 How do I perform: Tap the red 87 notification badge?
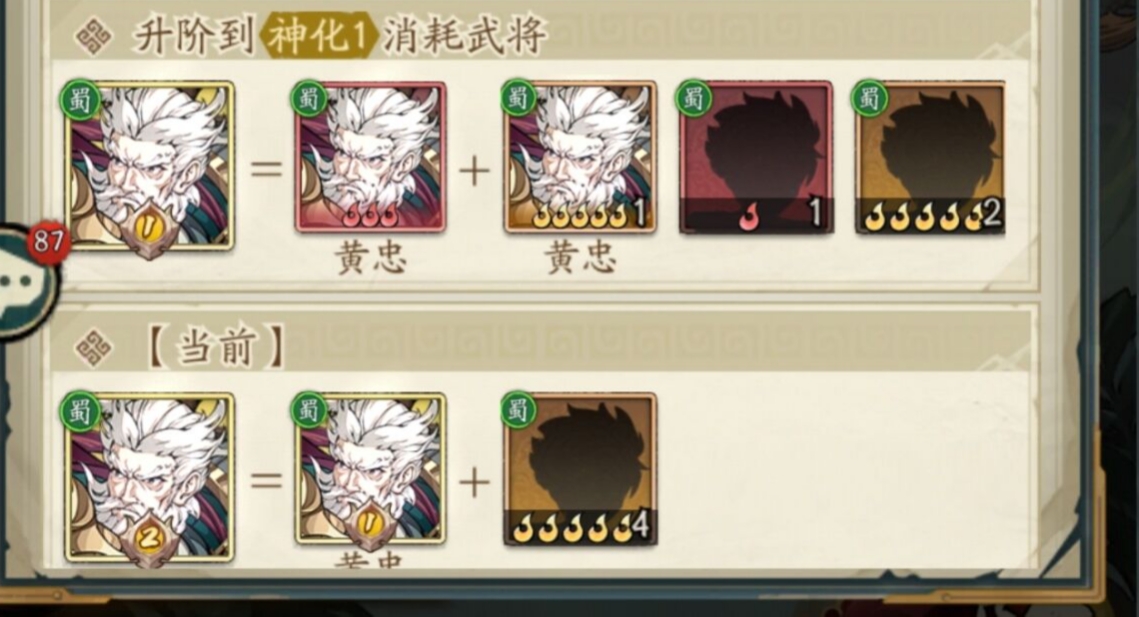point(49,241)
